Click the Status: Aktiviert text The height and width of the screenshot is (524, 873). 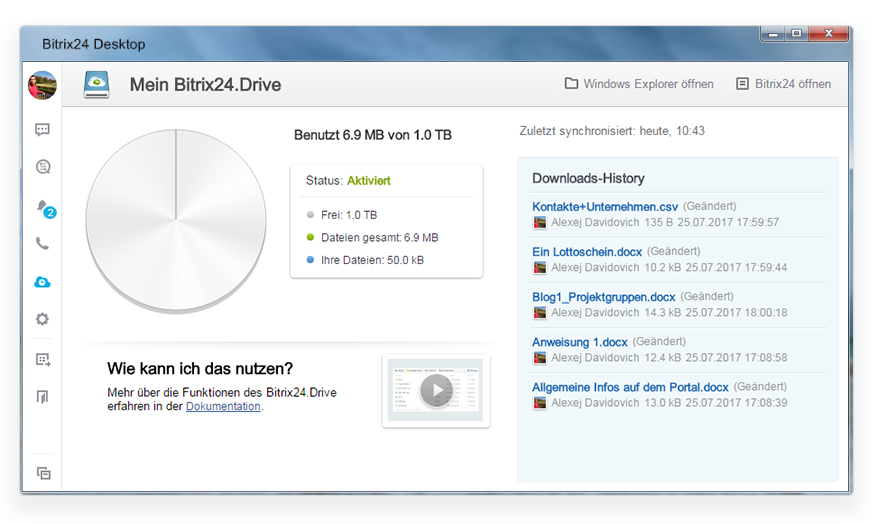348,180
